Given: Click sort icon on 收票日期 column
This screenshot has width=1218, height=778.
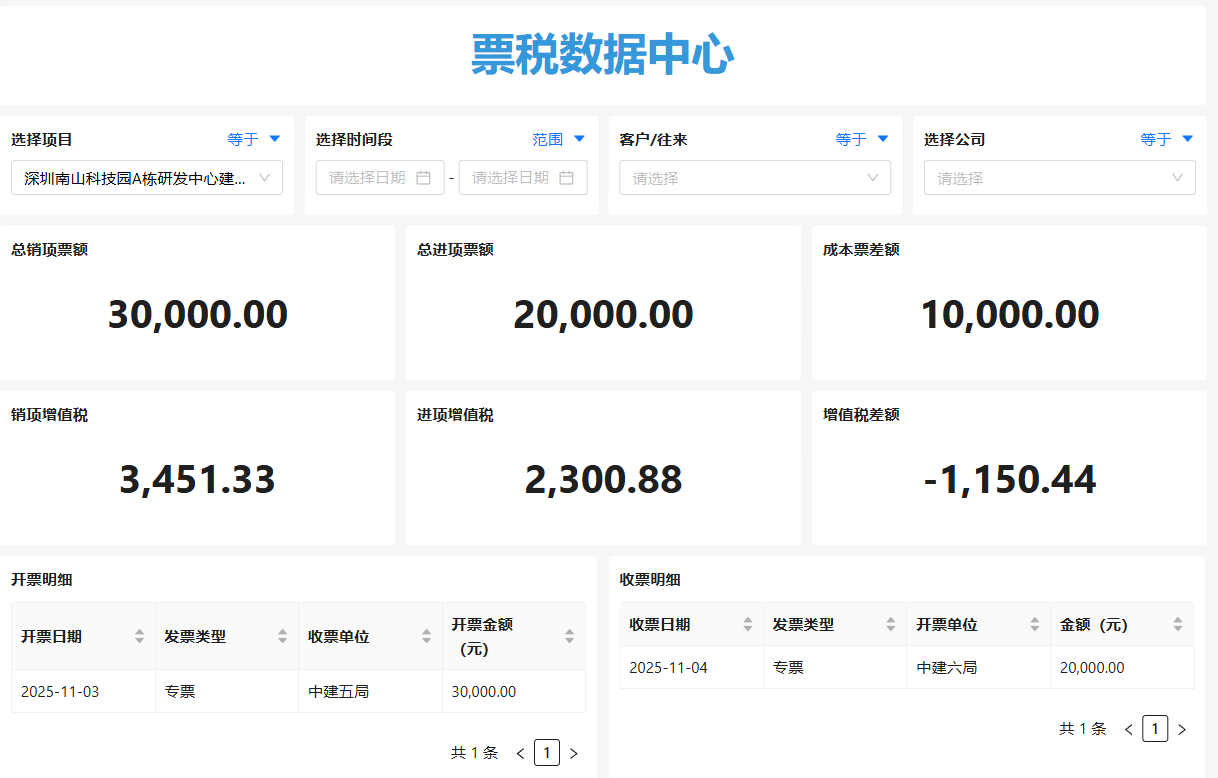Looking at the screenshot, I should pos(749,623).
